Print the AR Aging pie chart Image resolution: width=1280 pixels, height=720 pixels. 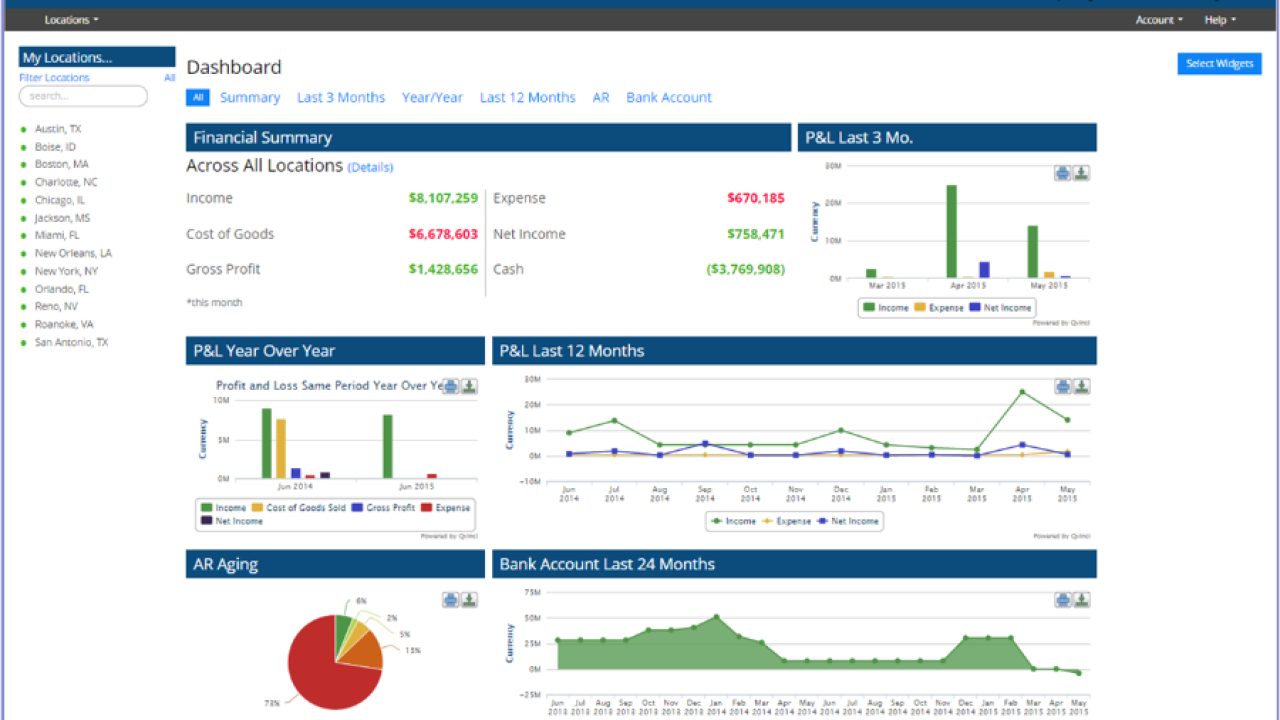(x=450, y=600)
